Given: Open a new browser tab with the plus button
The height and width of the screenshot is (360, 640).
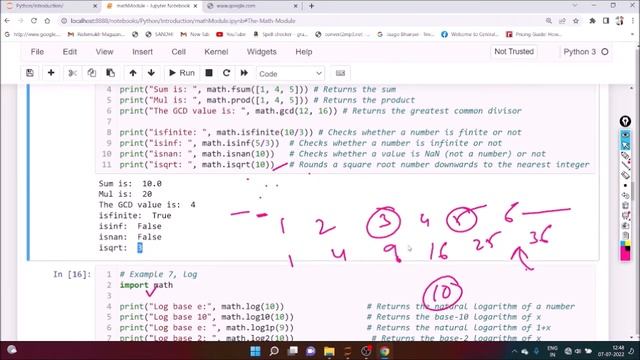Looking at the screenshot, I should [311, 6].
